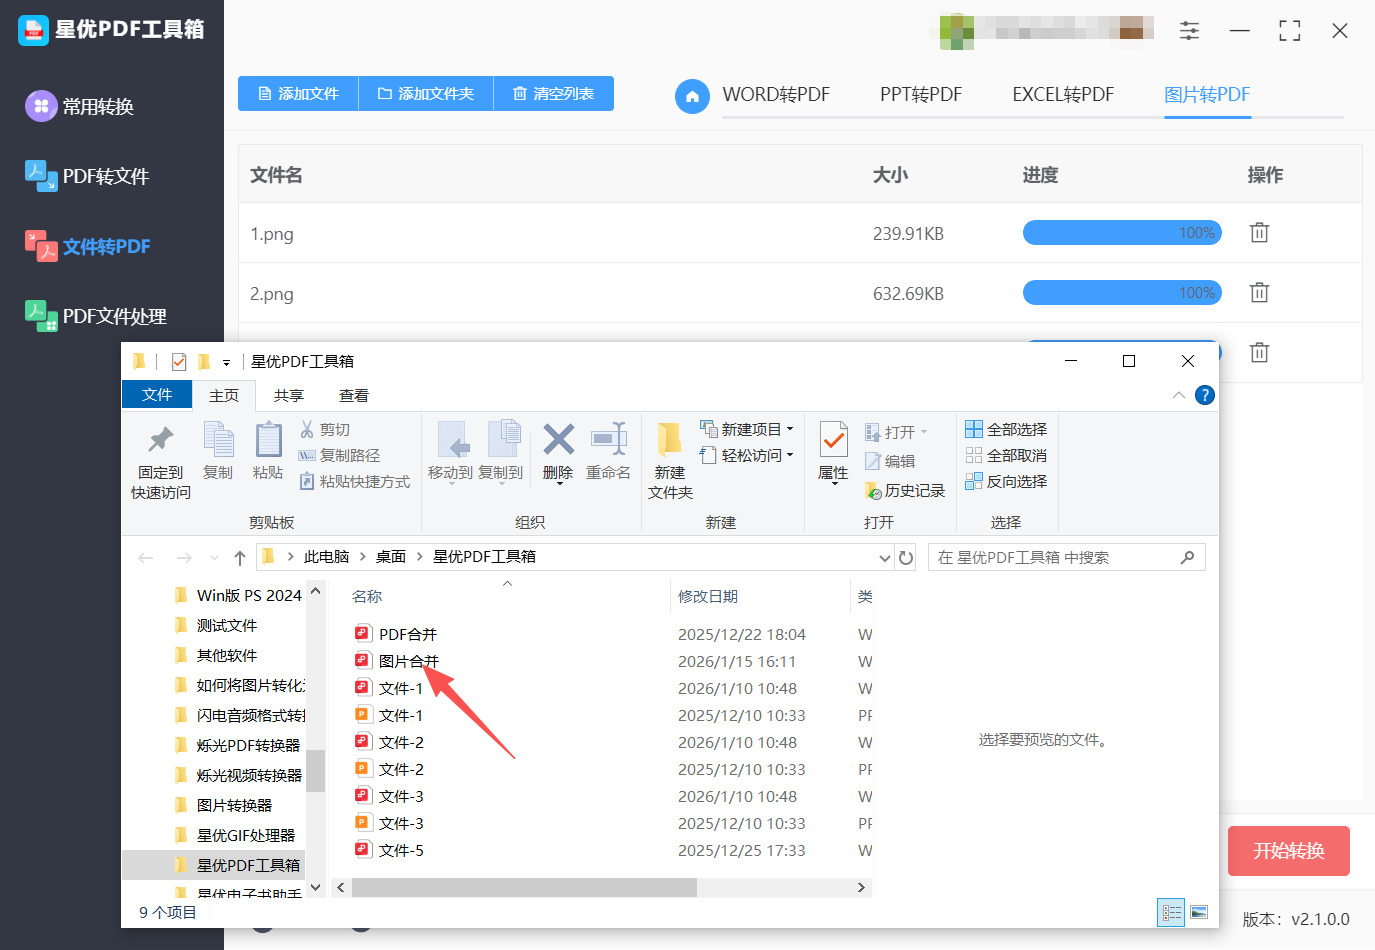Open the PDF文件处理 sidebar section

tap(96, 316)
